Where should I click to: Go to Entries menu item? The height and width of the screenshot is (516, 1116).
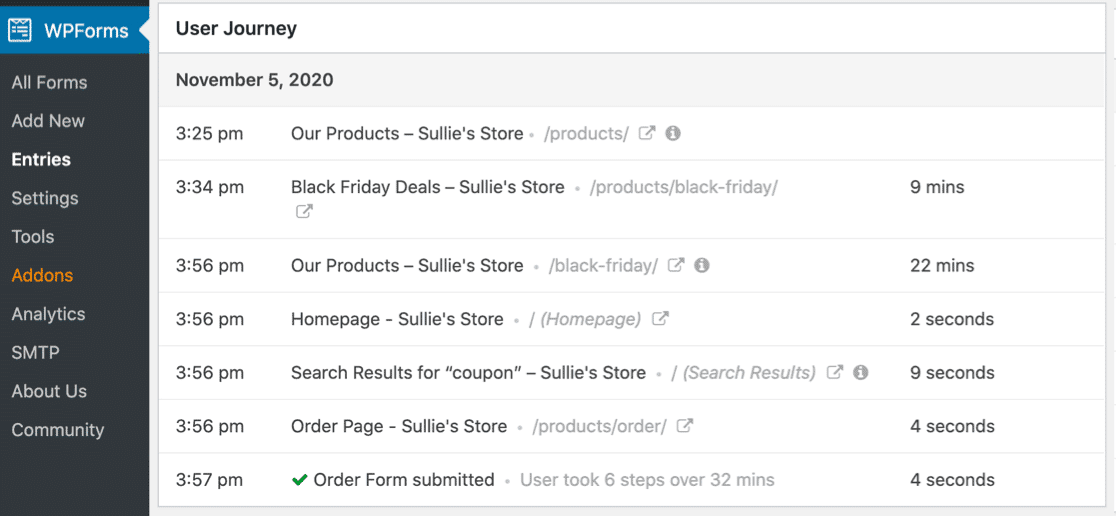click(41, 160)
